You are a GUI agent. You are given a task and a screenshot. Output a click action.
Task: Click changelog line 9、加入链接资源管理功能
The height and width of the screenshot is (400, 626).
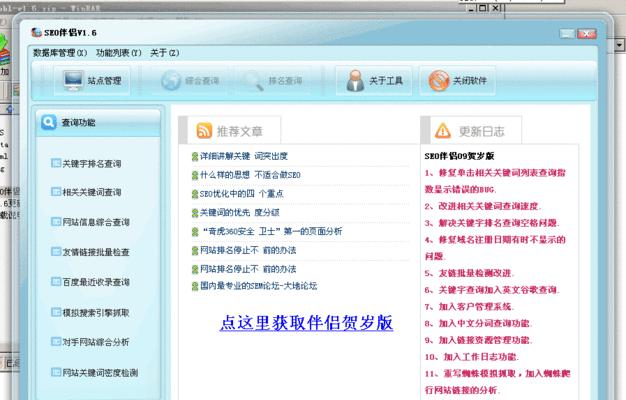478,340
